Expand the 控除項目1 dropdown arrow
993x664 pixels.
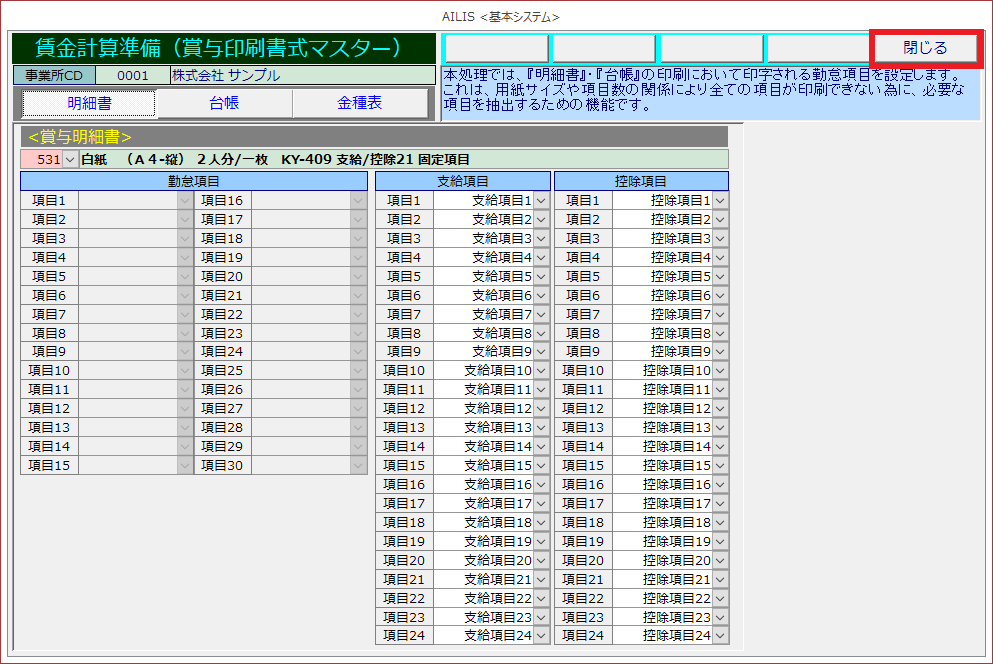[720, 201]
